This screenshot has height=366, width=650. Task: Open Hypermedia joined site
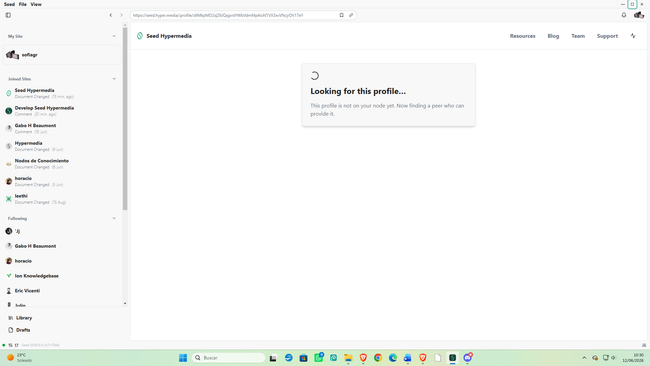click(x=62, y=146)
